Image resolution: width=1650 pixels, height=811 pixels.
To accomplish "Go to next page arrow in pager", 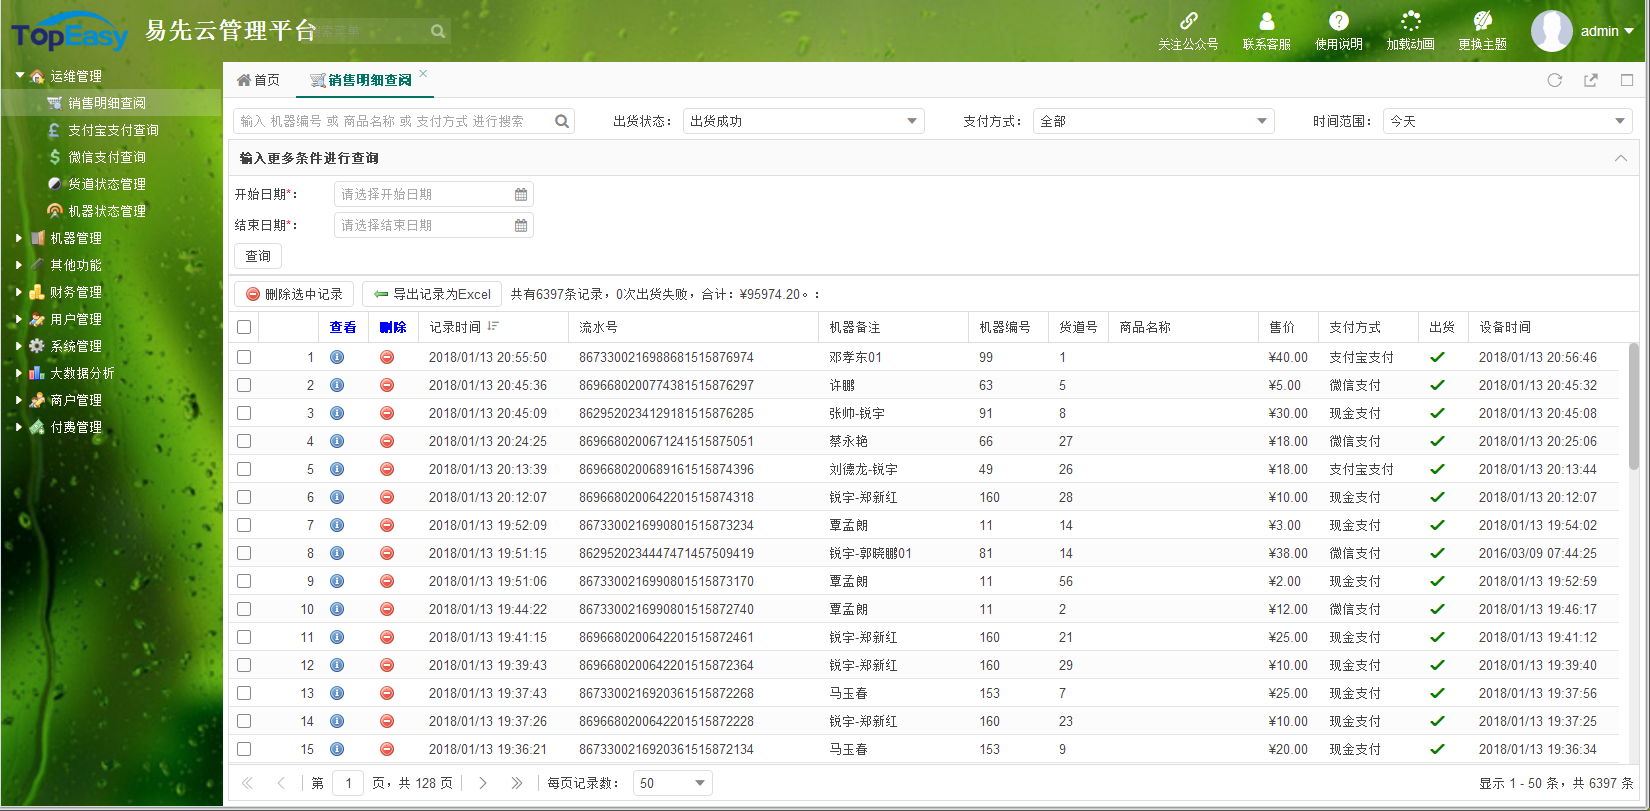I will point(483,783).
